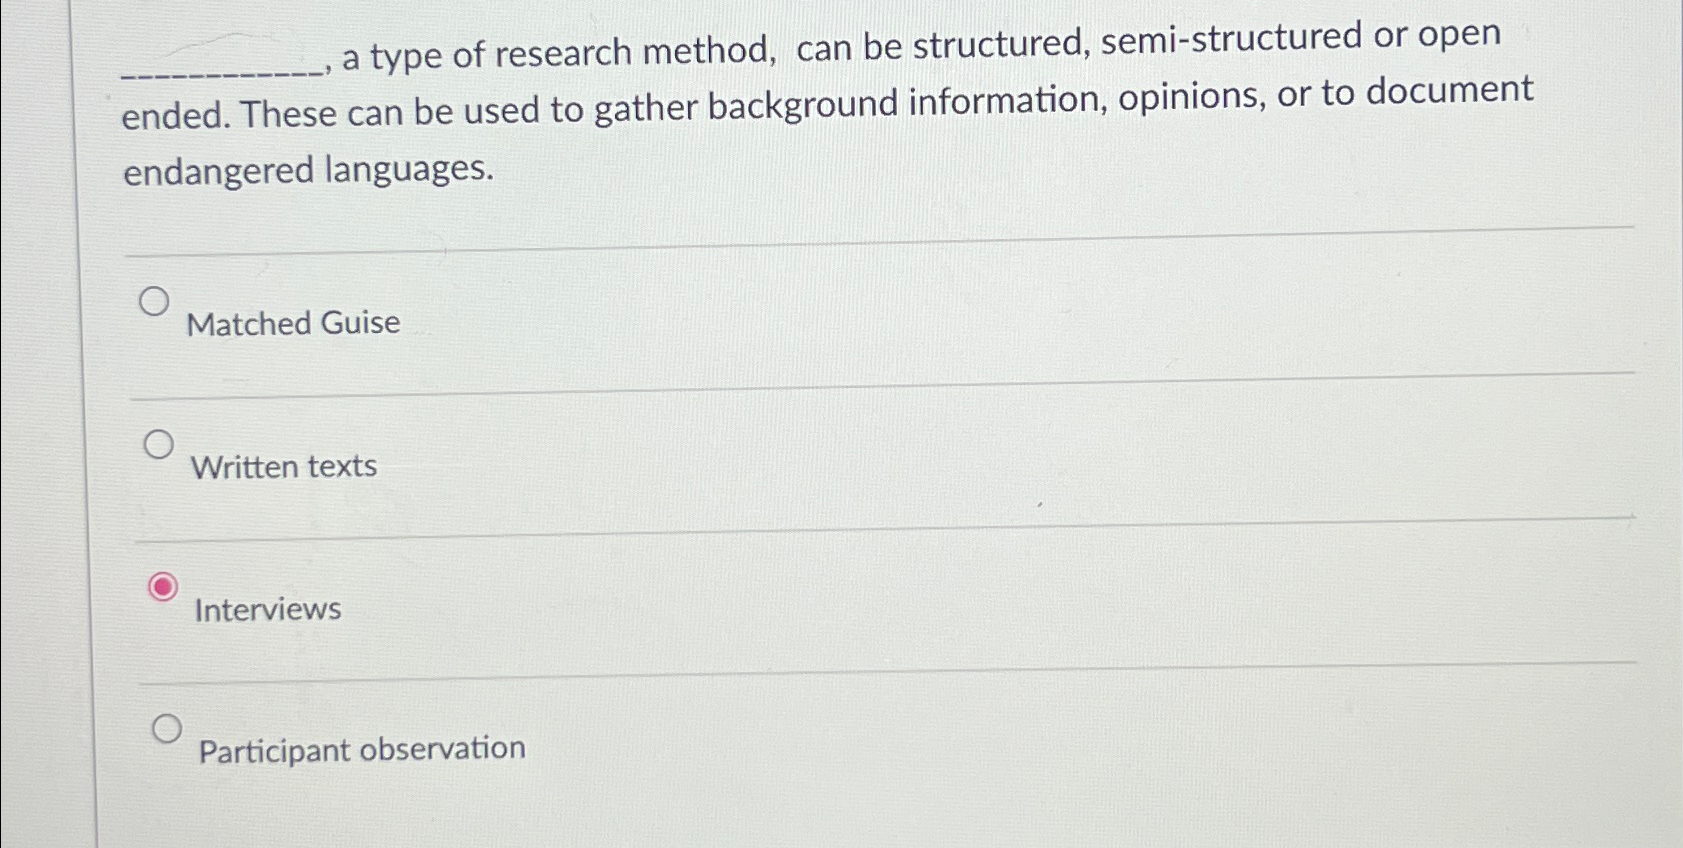The image size is (1683, 848).
Task: Click the empty circle next to Matched Guise
Action: point(157,302)
